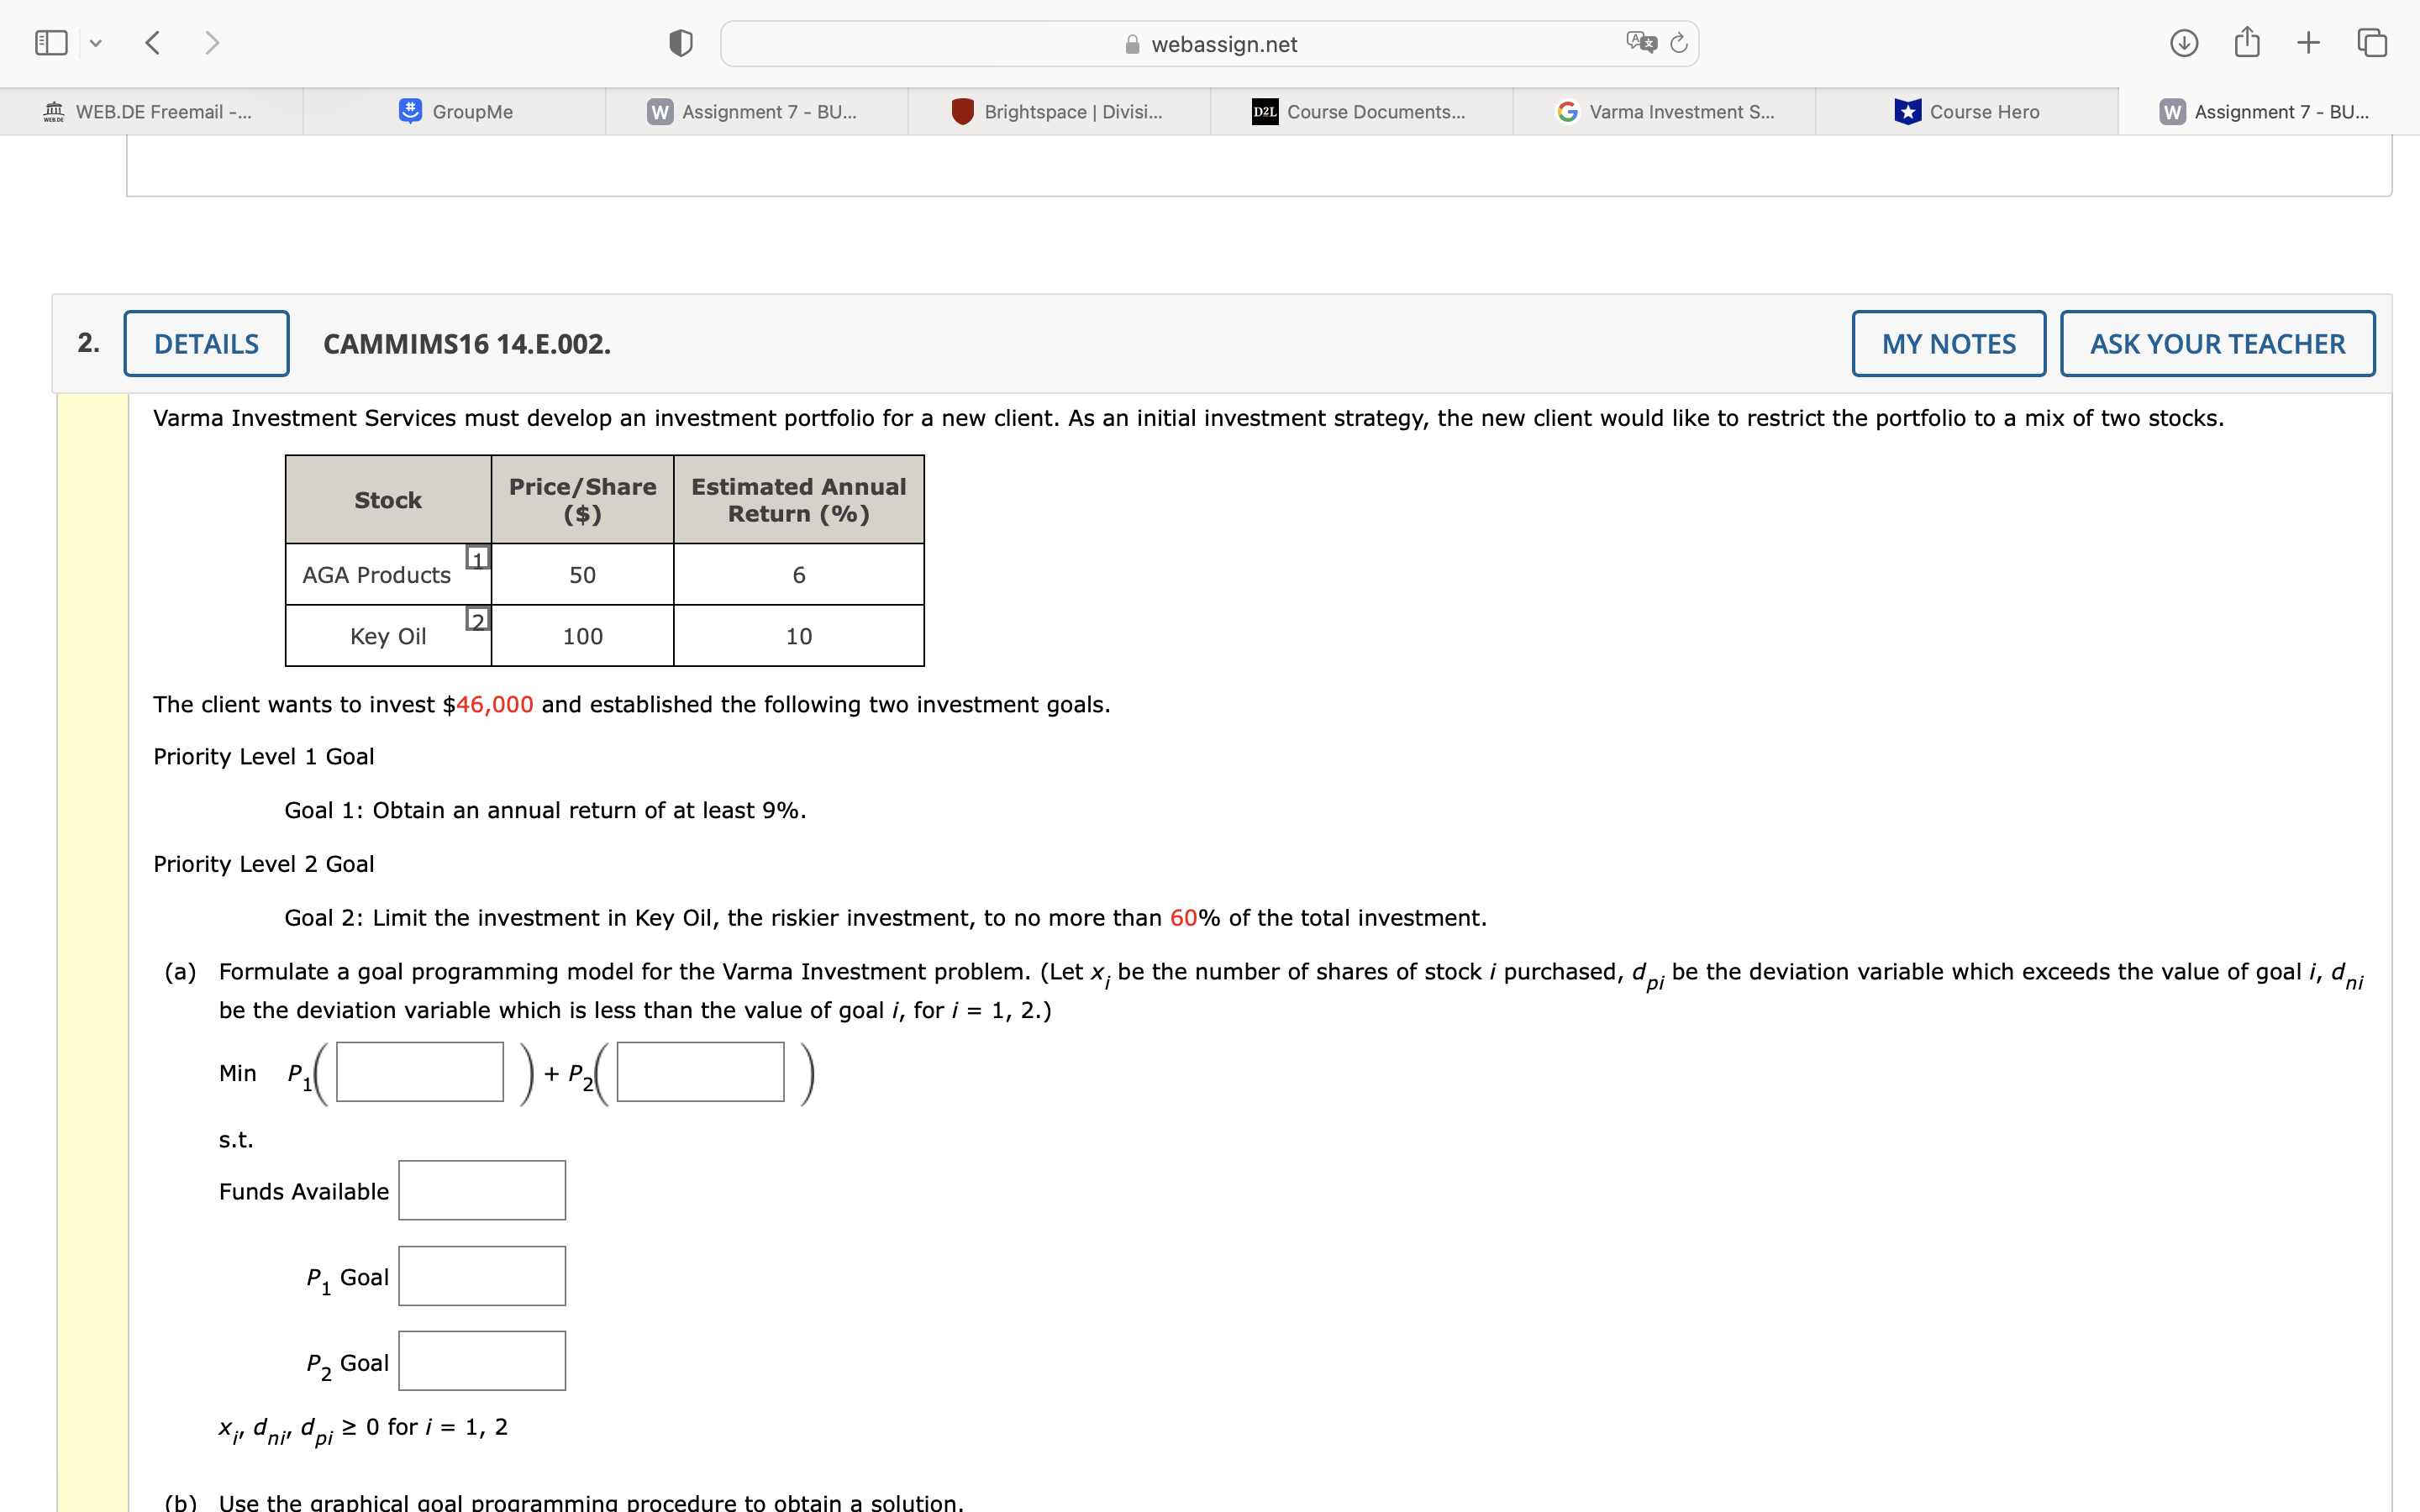Screen dimensions: 2420x1512
Task: Open MY NOTES
Action: (x=1948, y=343)
